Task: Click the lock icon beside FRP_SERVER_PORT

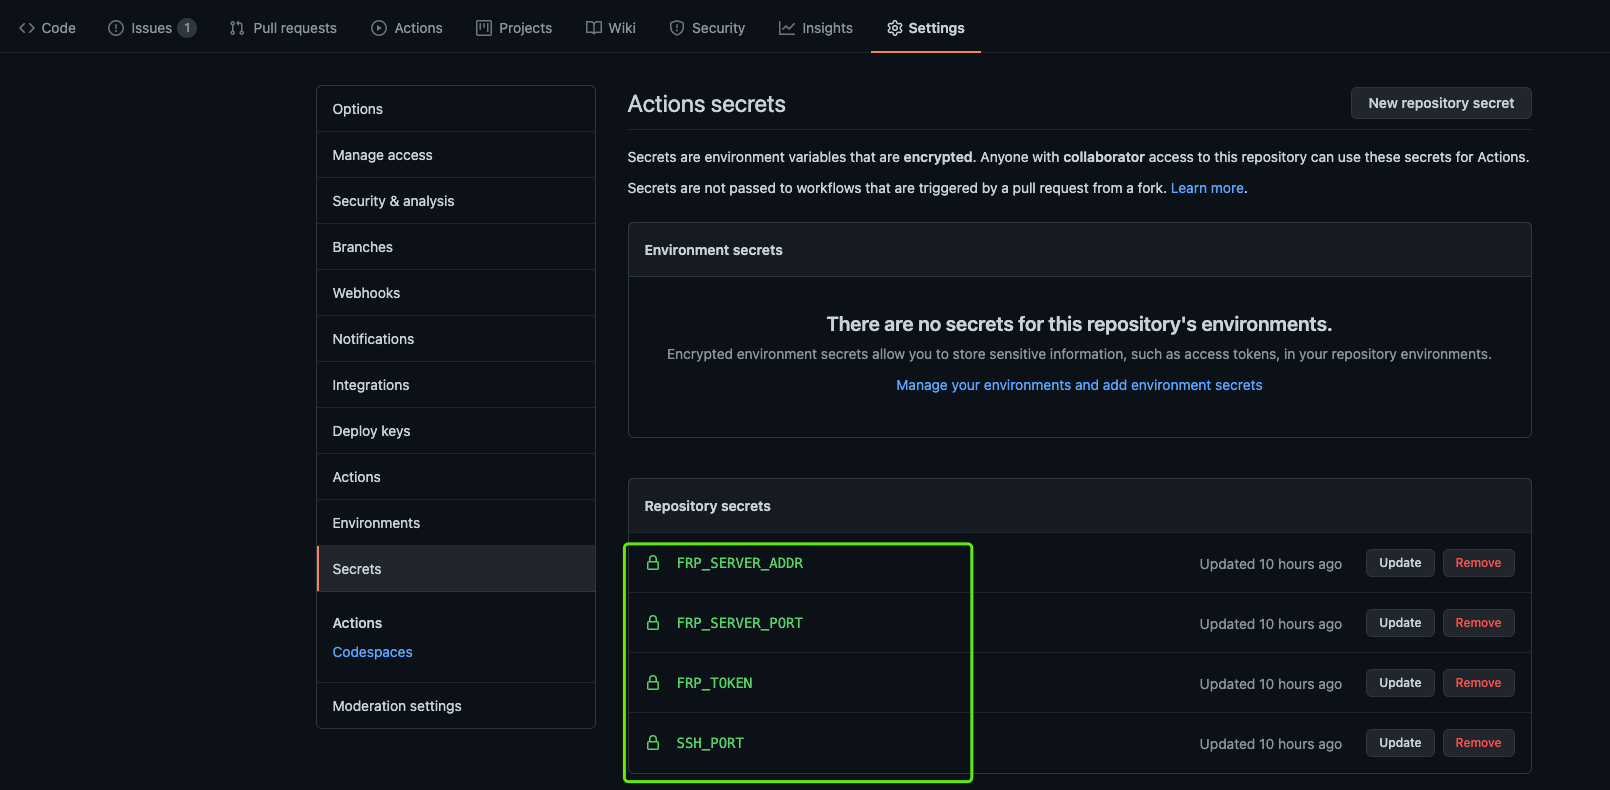Action: coord(653,623)
